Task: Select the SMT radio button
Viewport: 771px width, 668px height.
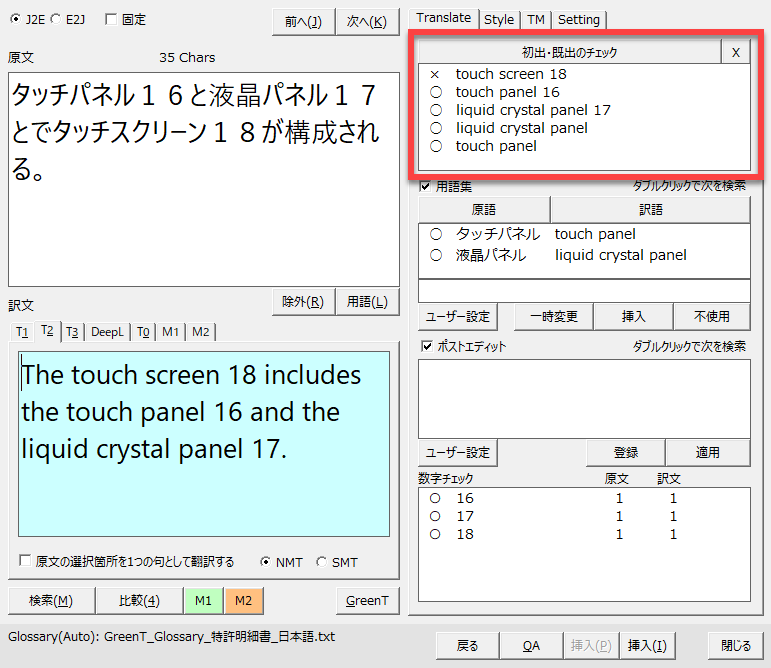Action: 321,562
